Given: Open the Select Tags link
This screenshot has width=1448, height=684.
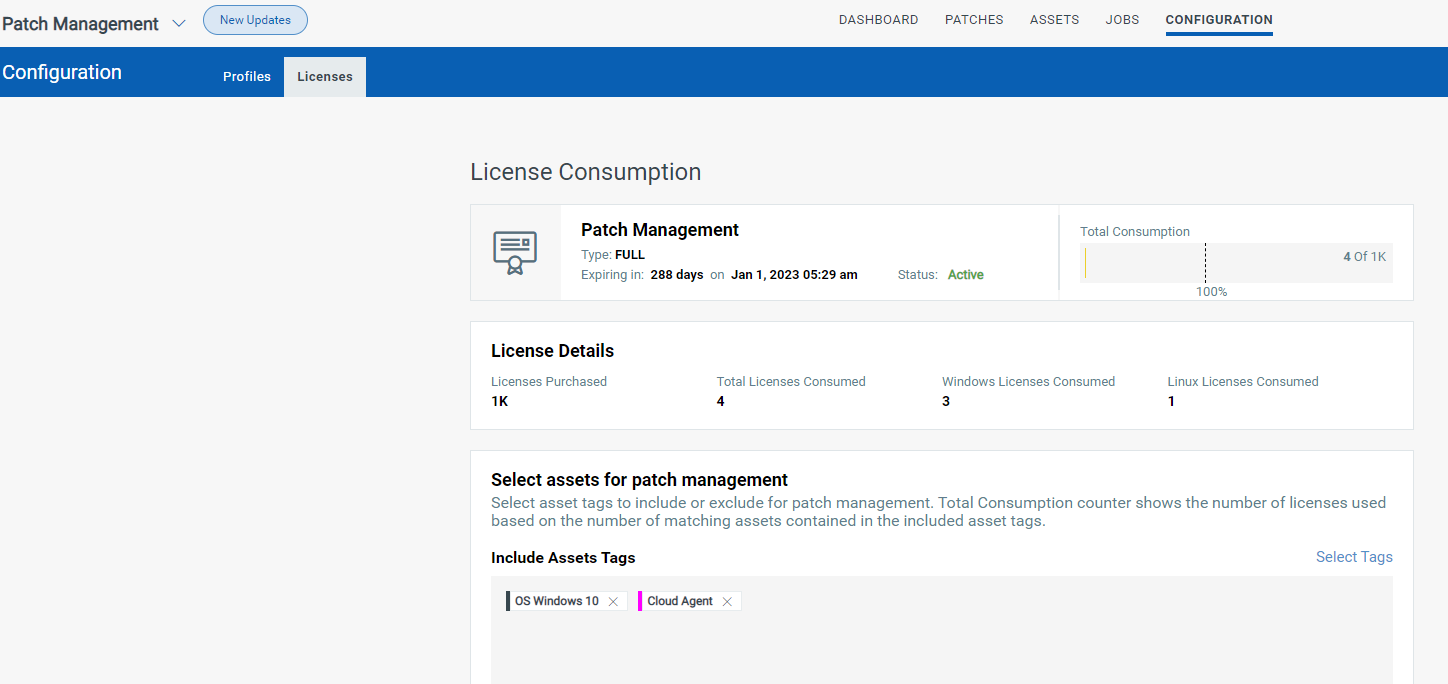Looking at the screenshot, I should (x=1354, y=557).
